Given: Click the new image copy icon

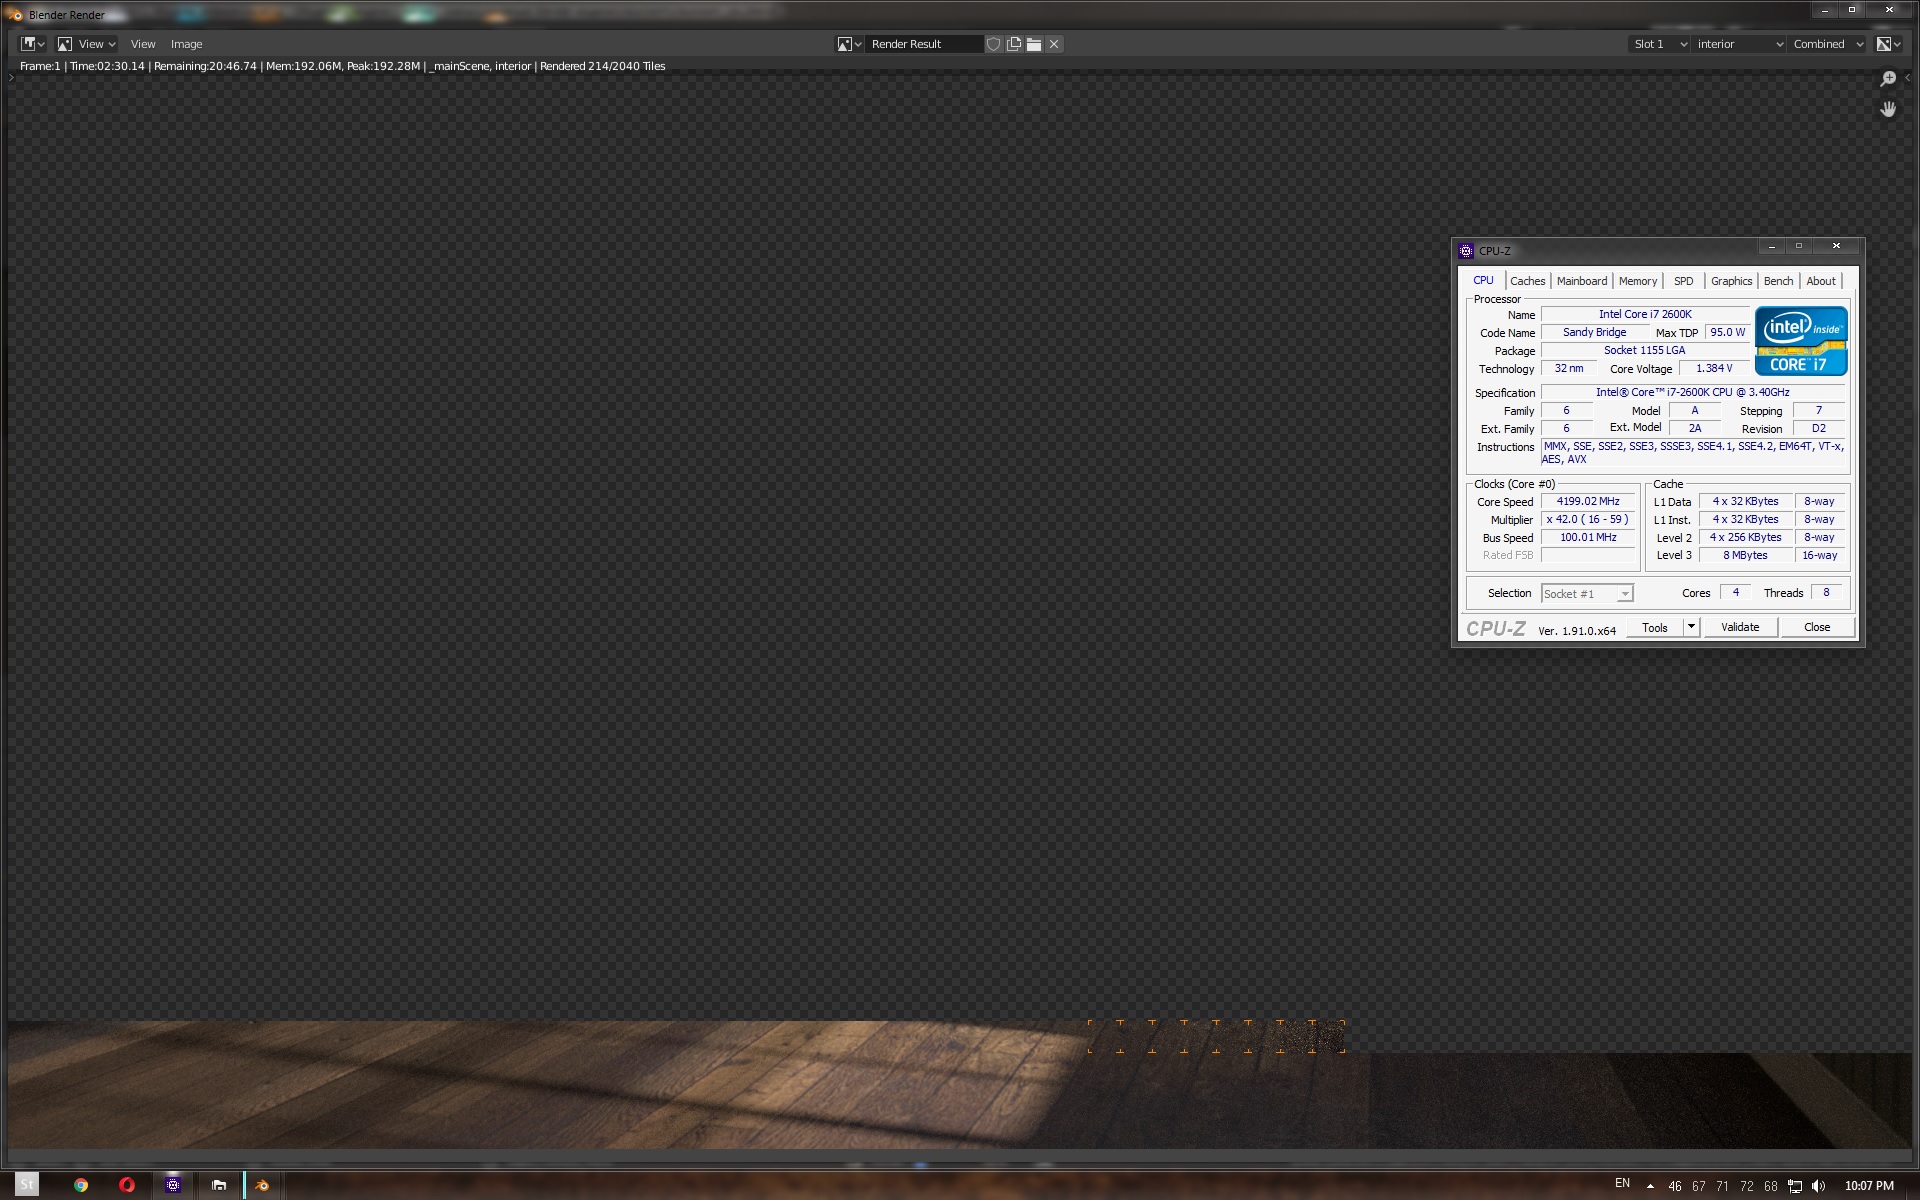Looking at the screenshot, I should [1014, 44].
